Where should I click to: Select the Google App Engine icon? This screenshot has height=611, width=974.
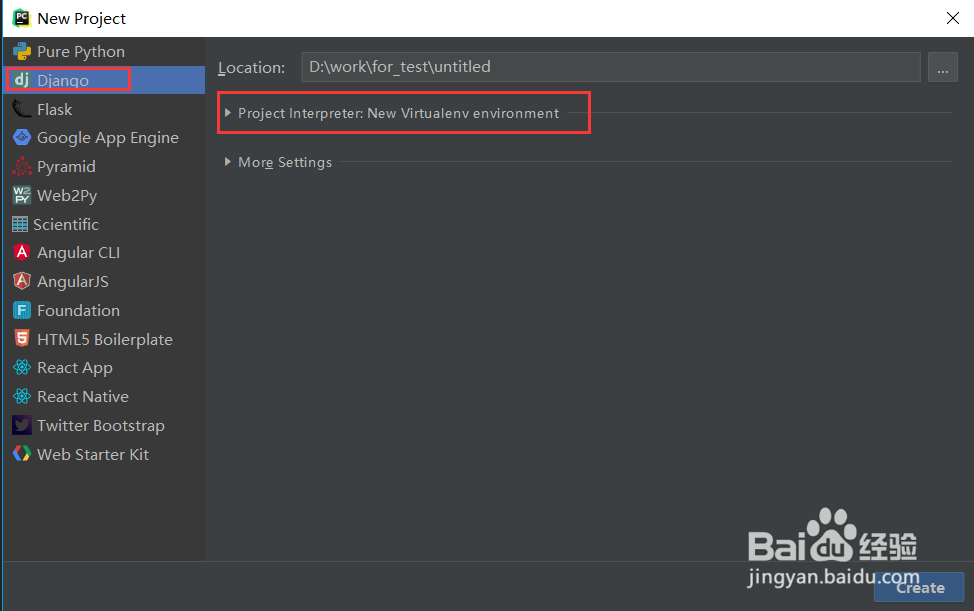tap(22, 137)
